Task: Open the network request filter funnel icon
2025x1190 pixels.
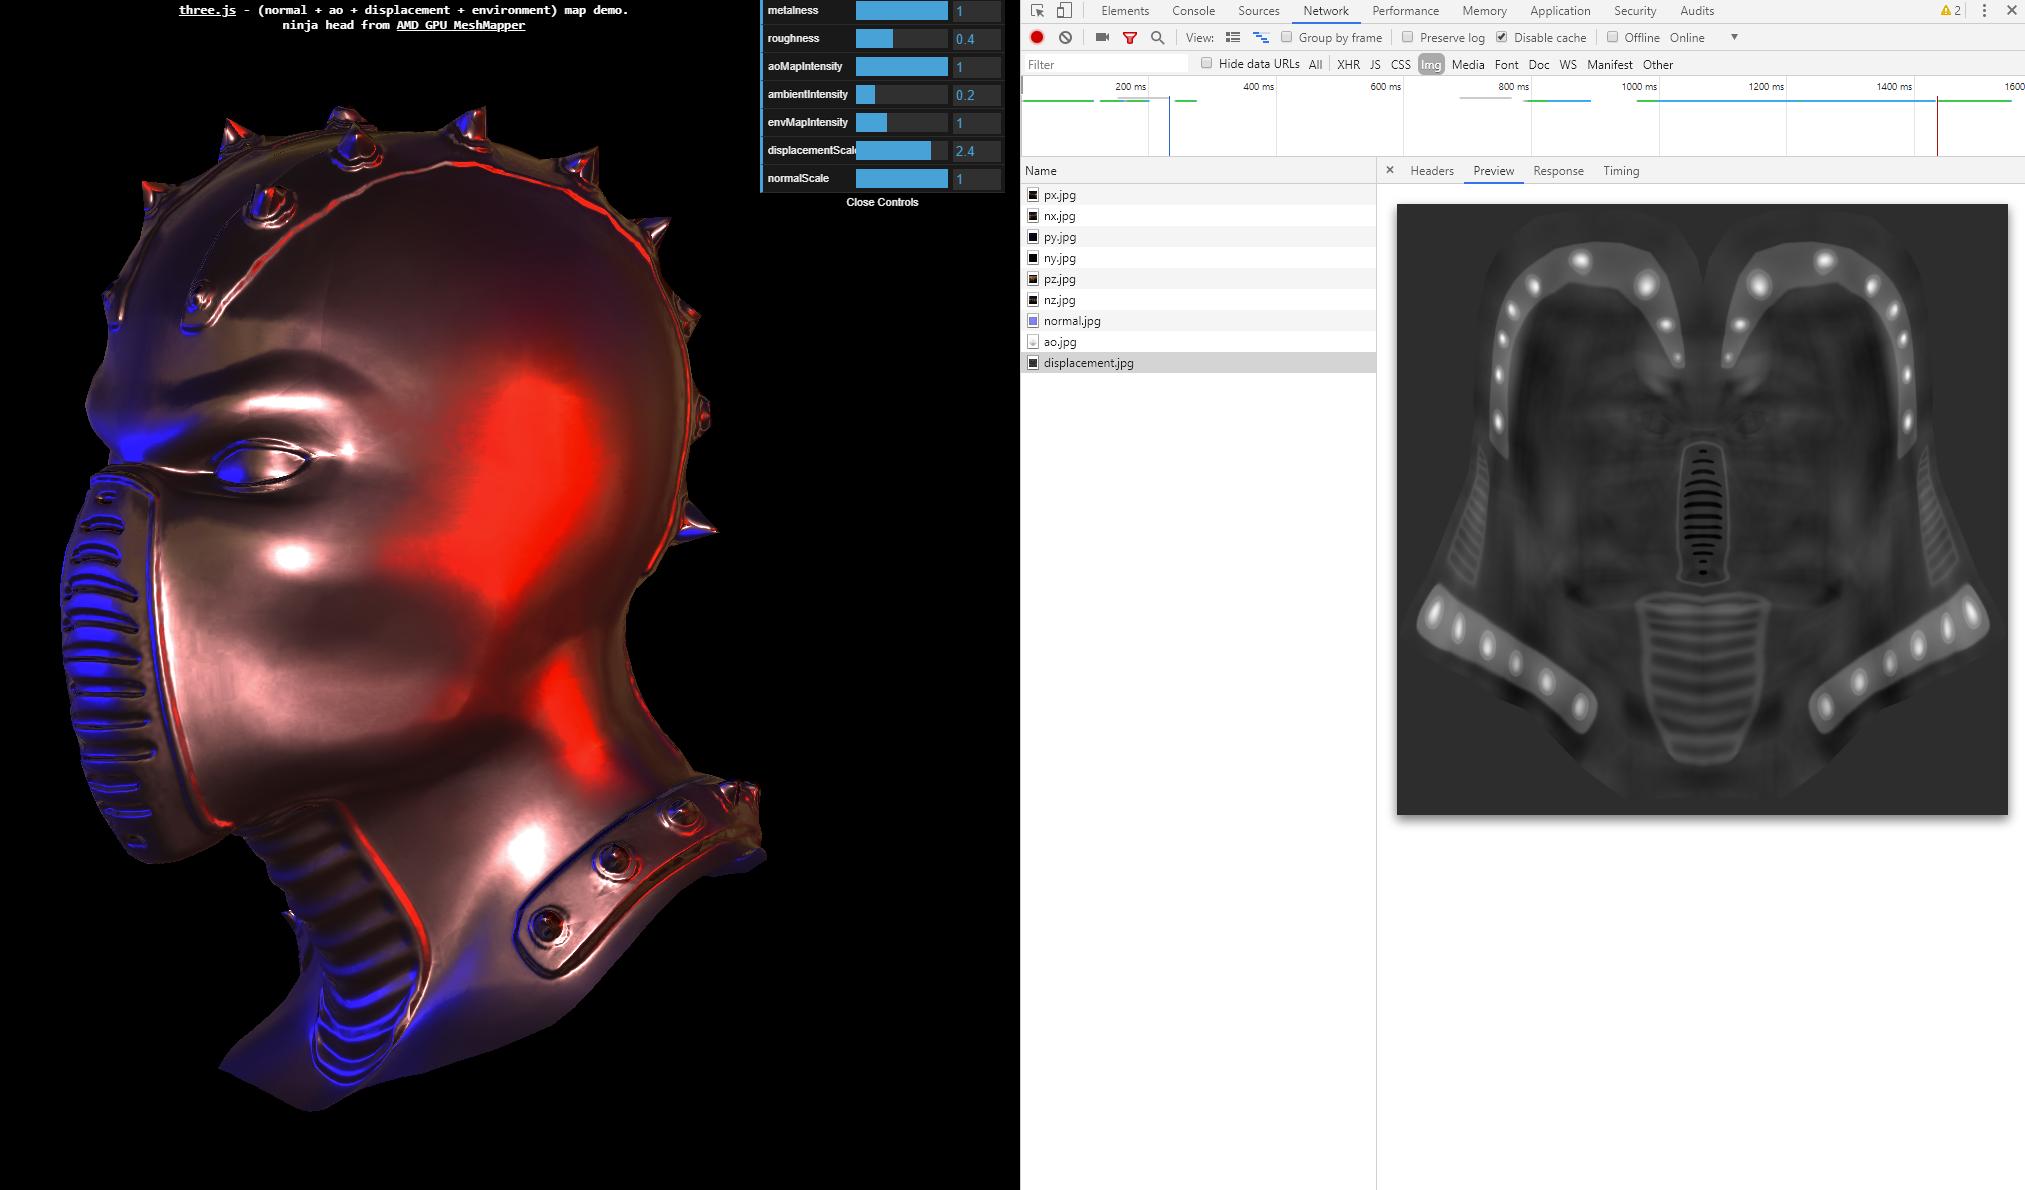Action: [x=1130, y=37]
